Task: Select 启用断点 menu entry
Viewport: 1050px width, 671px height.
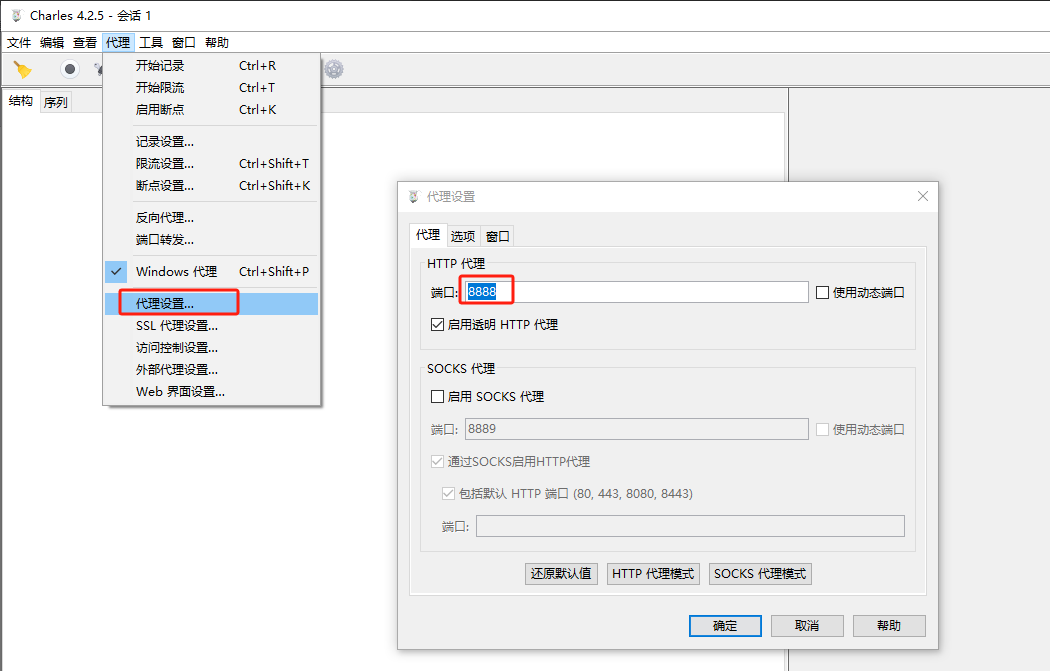Action: tap(212, 110)
